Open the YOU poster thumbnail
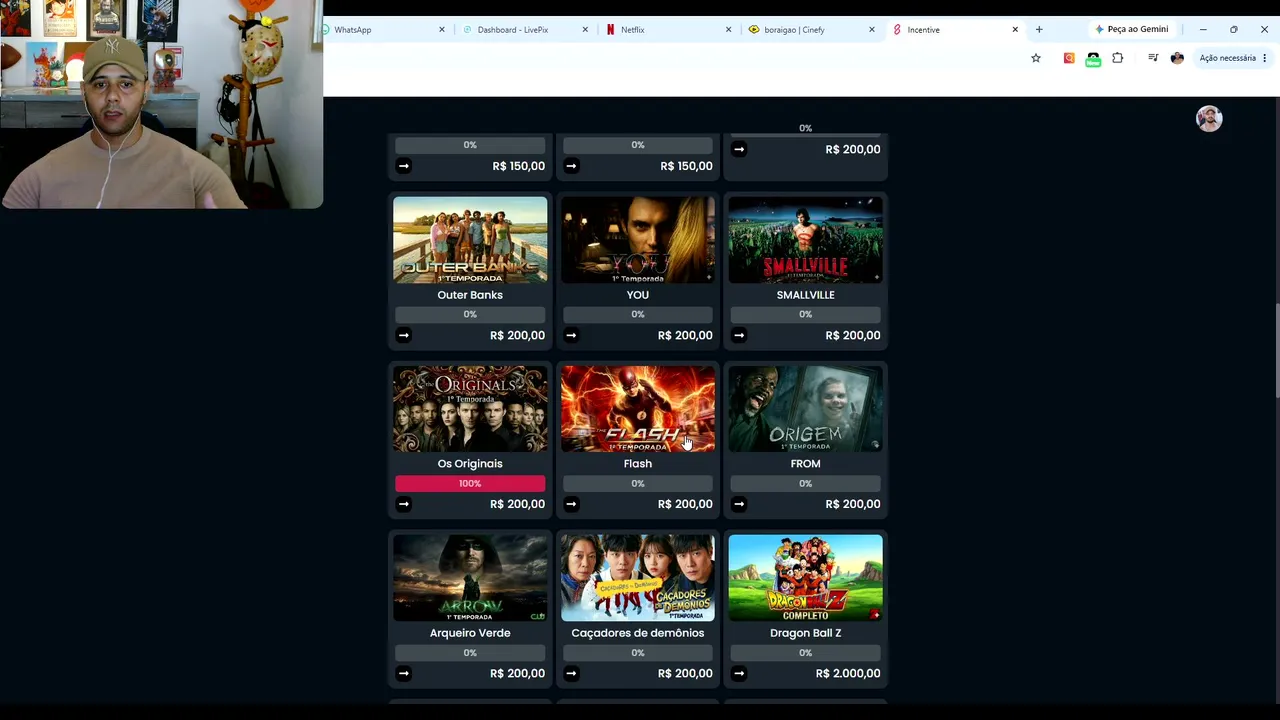The image size is (1280, 720). point(638,240)
